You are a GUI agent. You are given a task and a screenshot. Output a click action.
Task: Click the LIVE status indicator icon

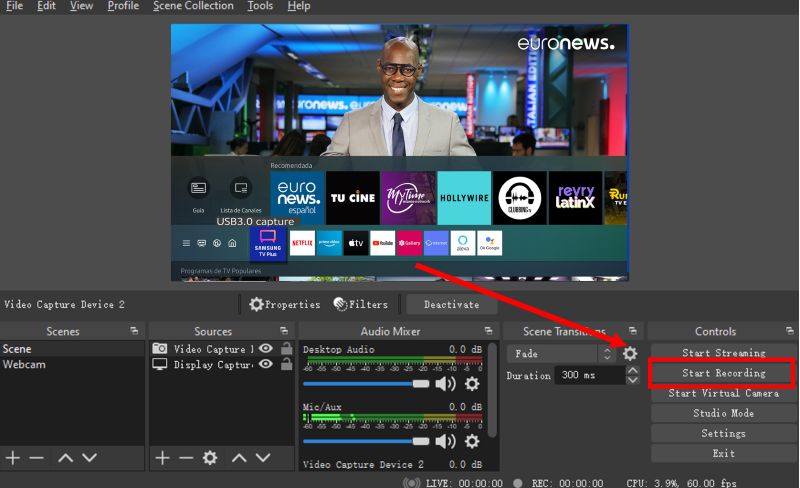[x=412, y=482]
